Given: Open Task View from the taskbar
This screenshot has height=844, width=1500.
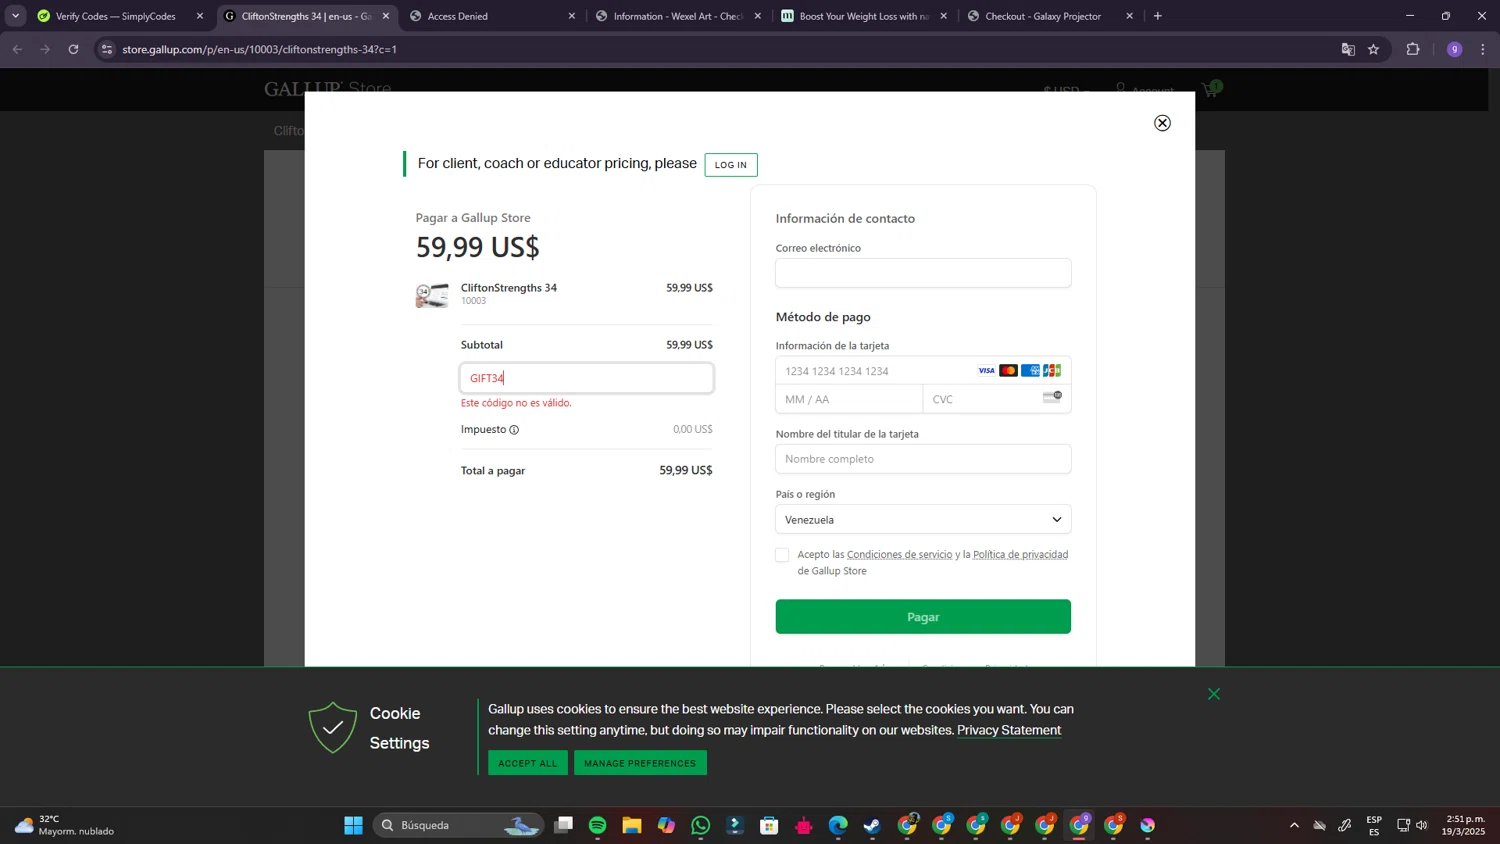Looking at the screenshot, I should click(564, 825).
